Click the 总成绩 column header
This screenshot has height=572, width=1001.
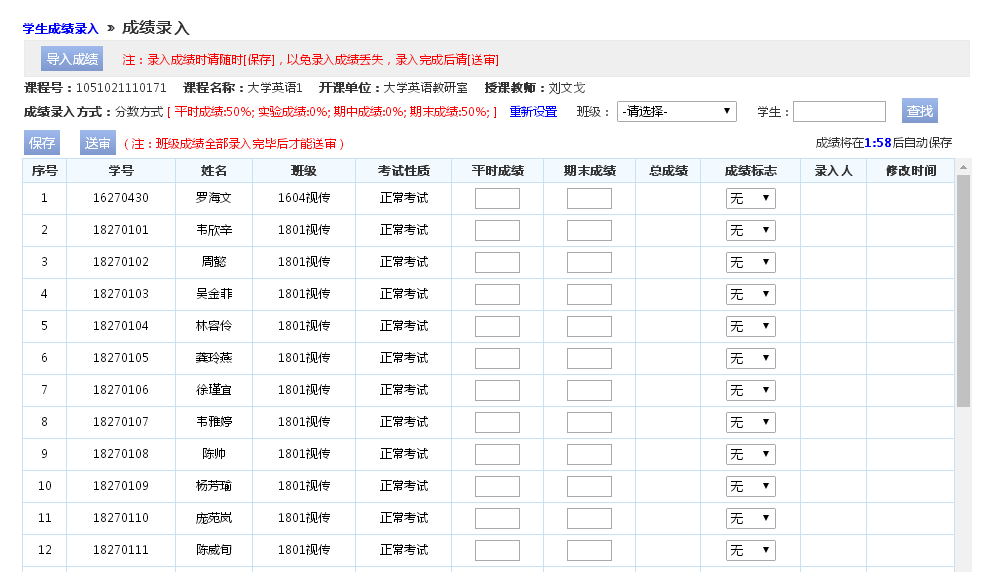pyautogui.click(x=668, y=171)
